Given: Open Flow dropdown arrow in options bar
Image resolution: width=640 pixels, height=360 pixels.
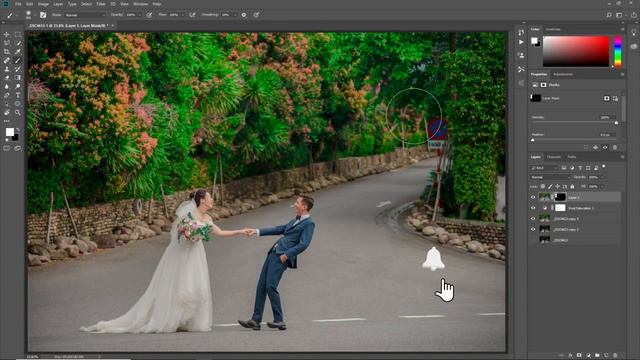Looking at the screenshot, I should pyautogui.click(x=183, y=15).
